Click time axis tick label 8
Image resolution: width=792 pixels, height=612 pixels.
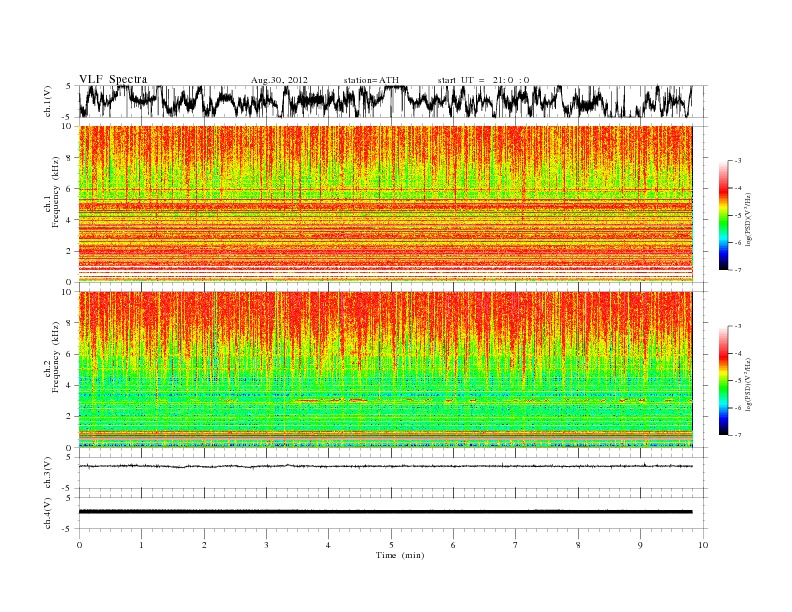[x=578, y=545]
